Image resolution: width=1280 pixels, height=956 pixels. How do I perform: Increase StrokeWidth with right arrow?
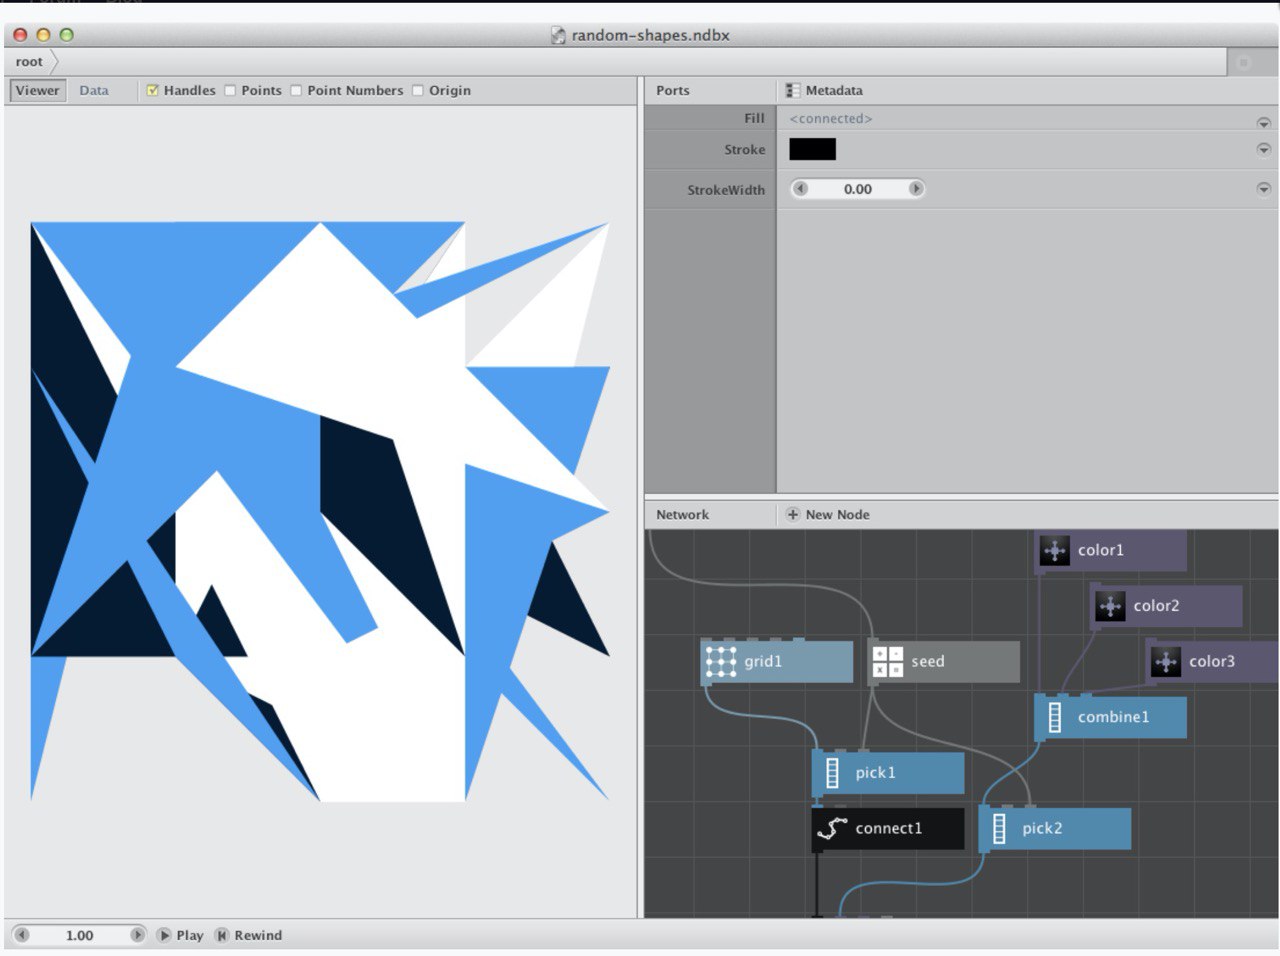[x=915, y=189]
